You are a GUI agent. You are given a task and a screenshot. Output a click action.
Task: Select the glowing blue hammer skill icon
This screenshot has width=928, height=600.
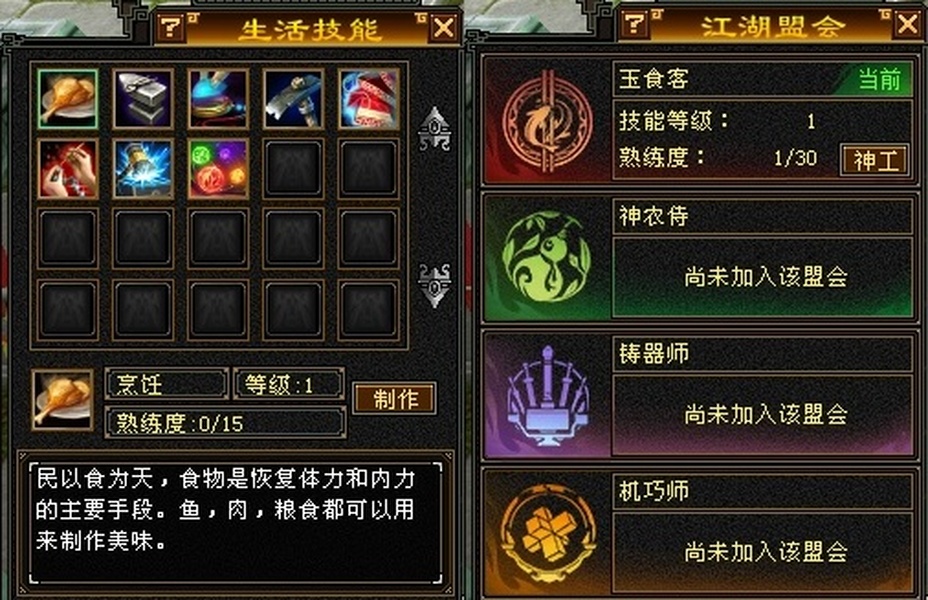(143, 169)
